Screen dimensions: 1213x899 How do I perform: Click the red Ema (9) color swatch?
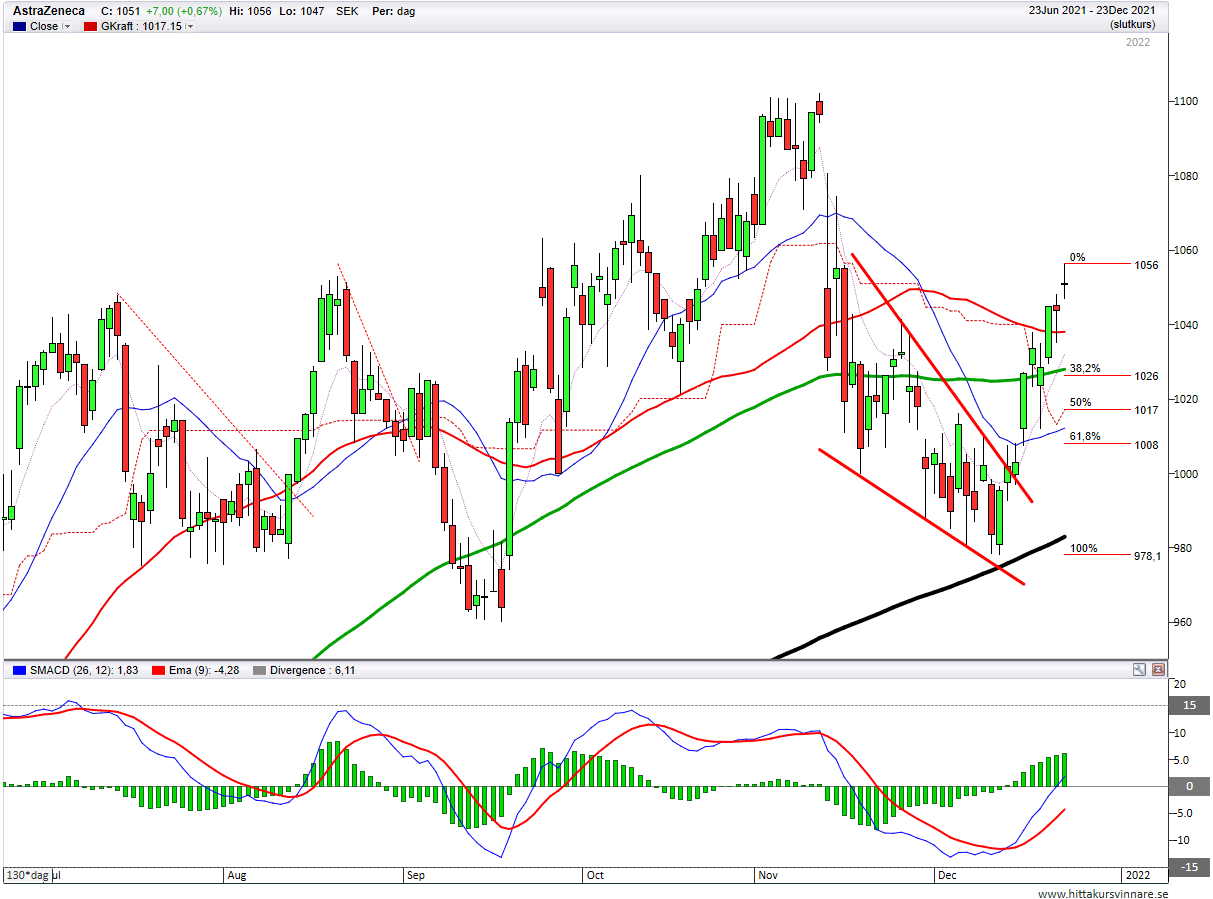pos(158,670)
